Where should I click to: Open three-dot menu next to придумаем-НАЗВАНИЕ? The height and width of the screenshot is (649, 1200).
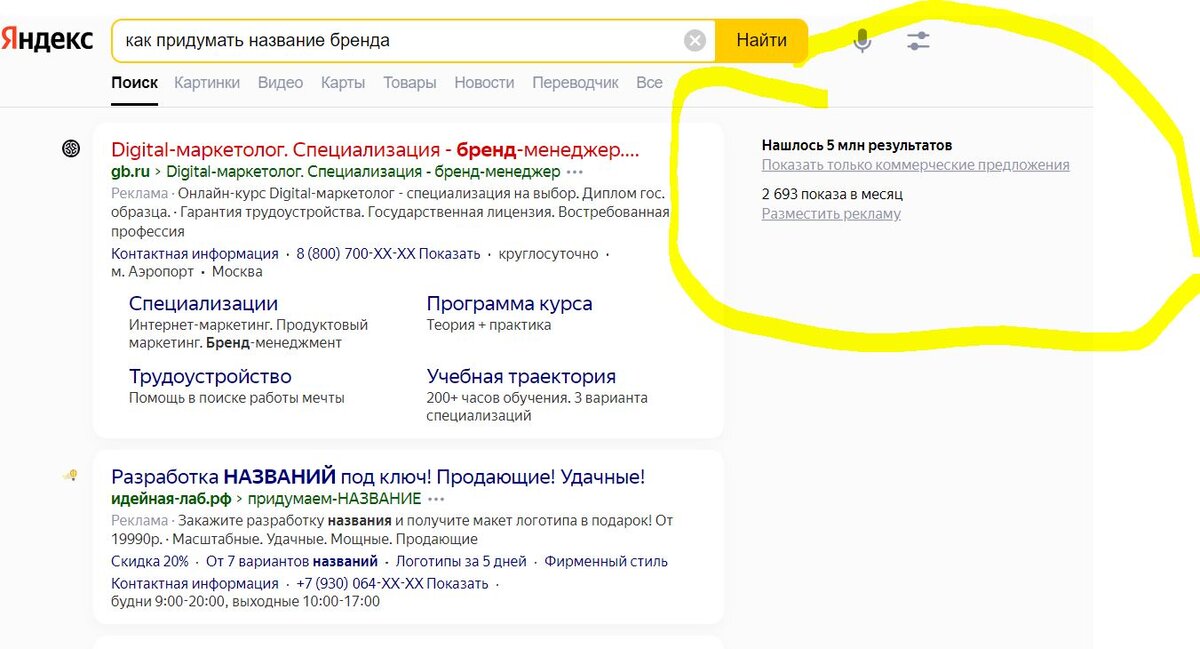pyautogui.click(x=435, y=499)
